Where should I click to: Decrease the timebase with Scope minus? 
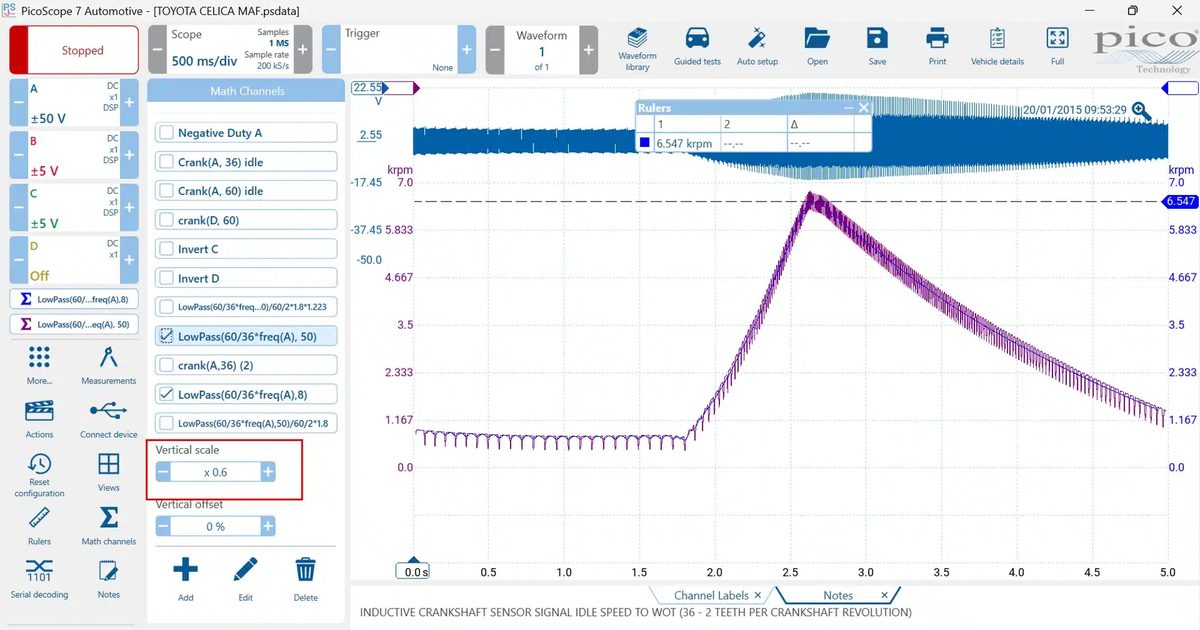(x=157, y=49)
